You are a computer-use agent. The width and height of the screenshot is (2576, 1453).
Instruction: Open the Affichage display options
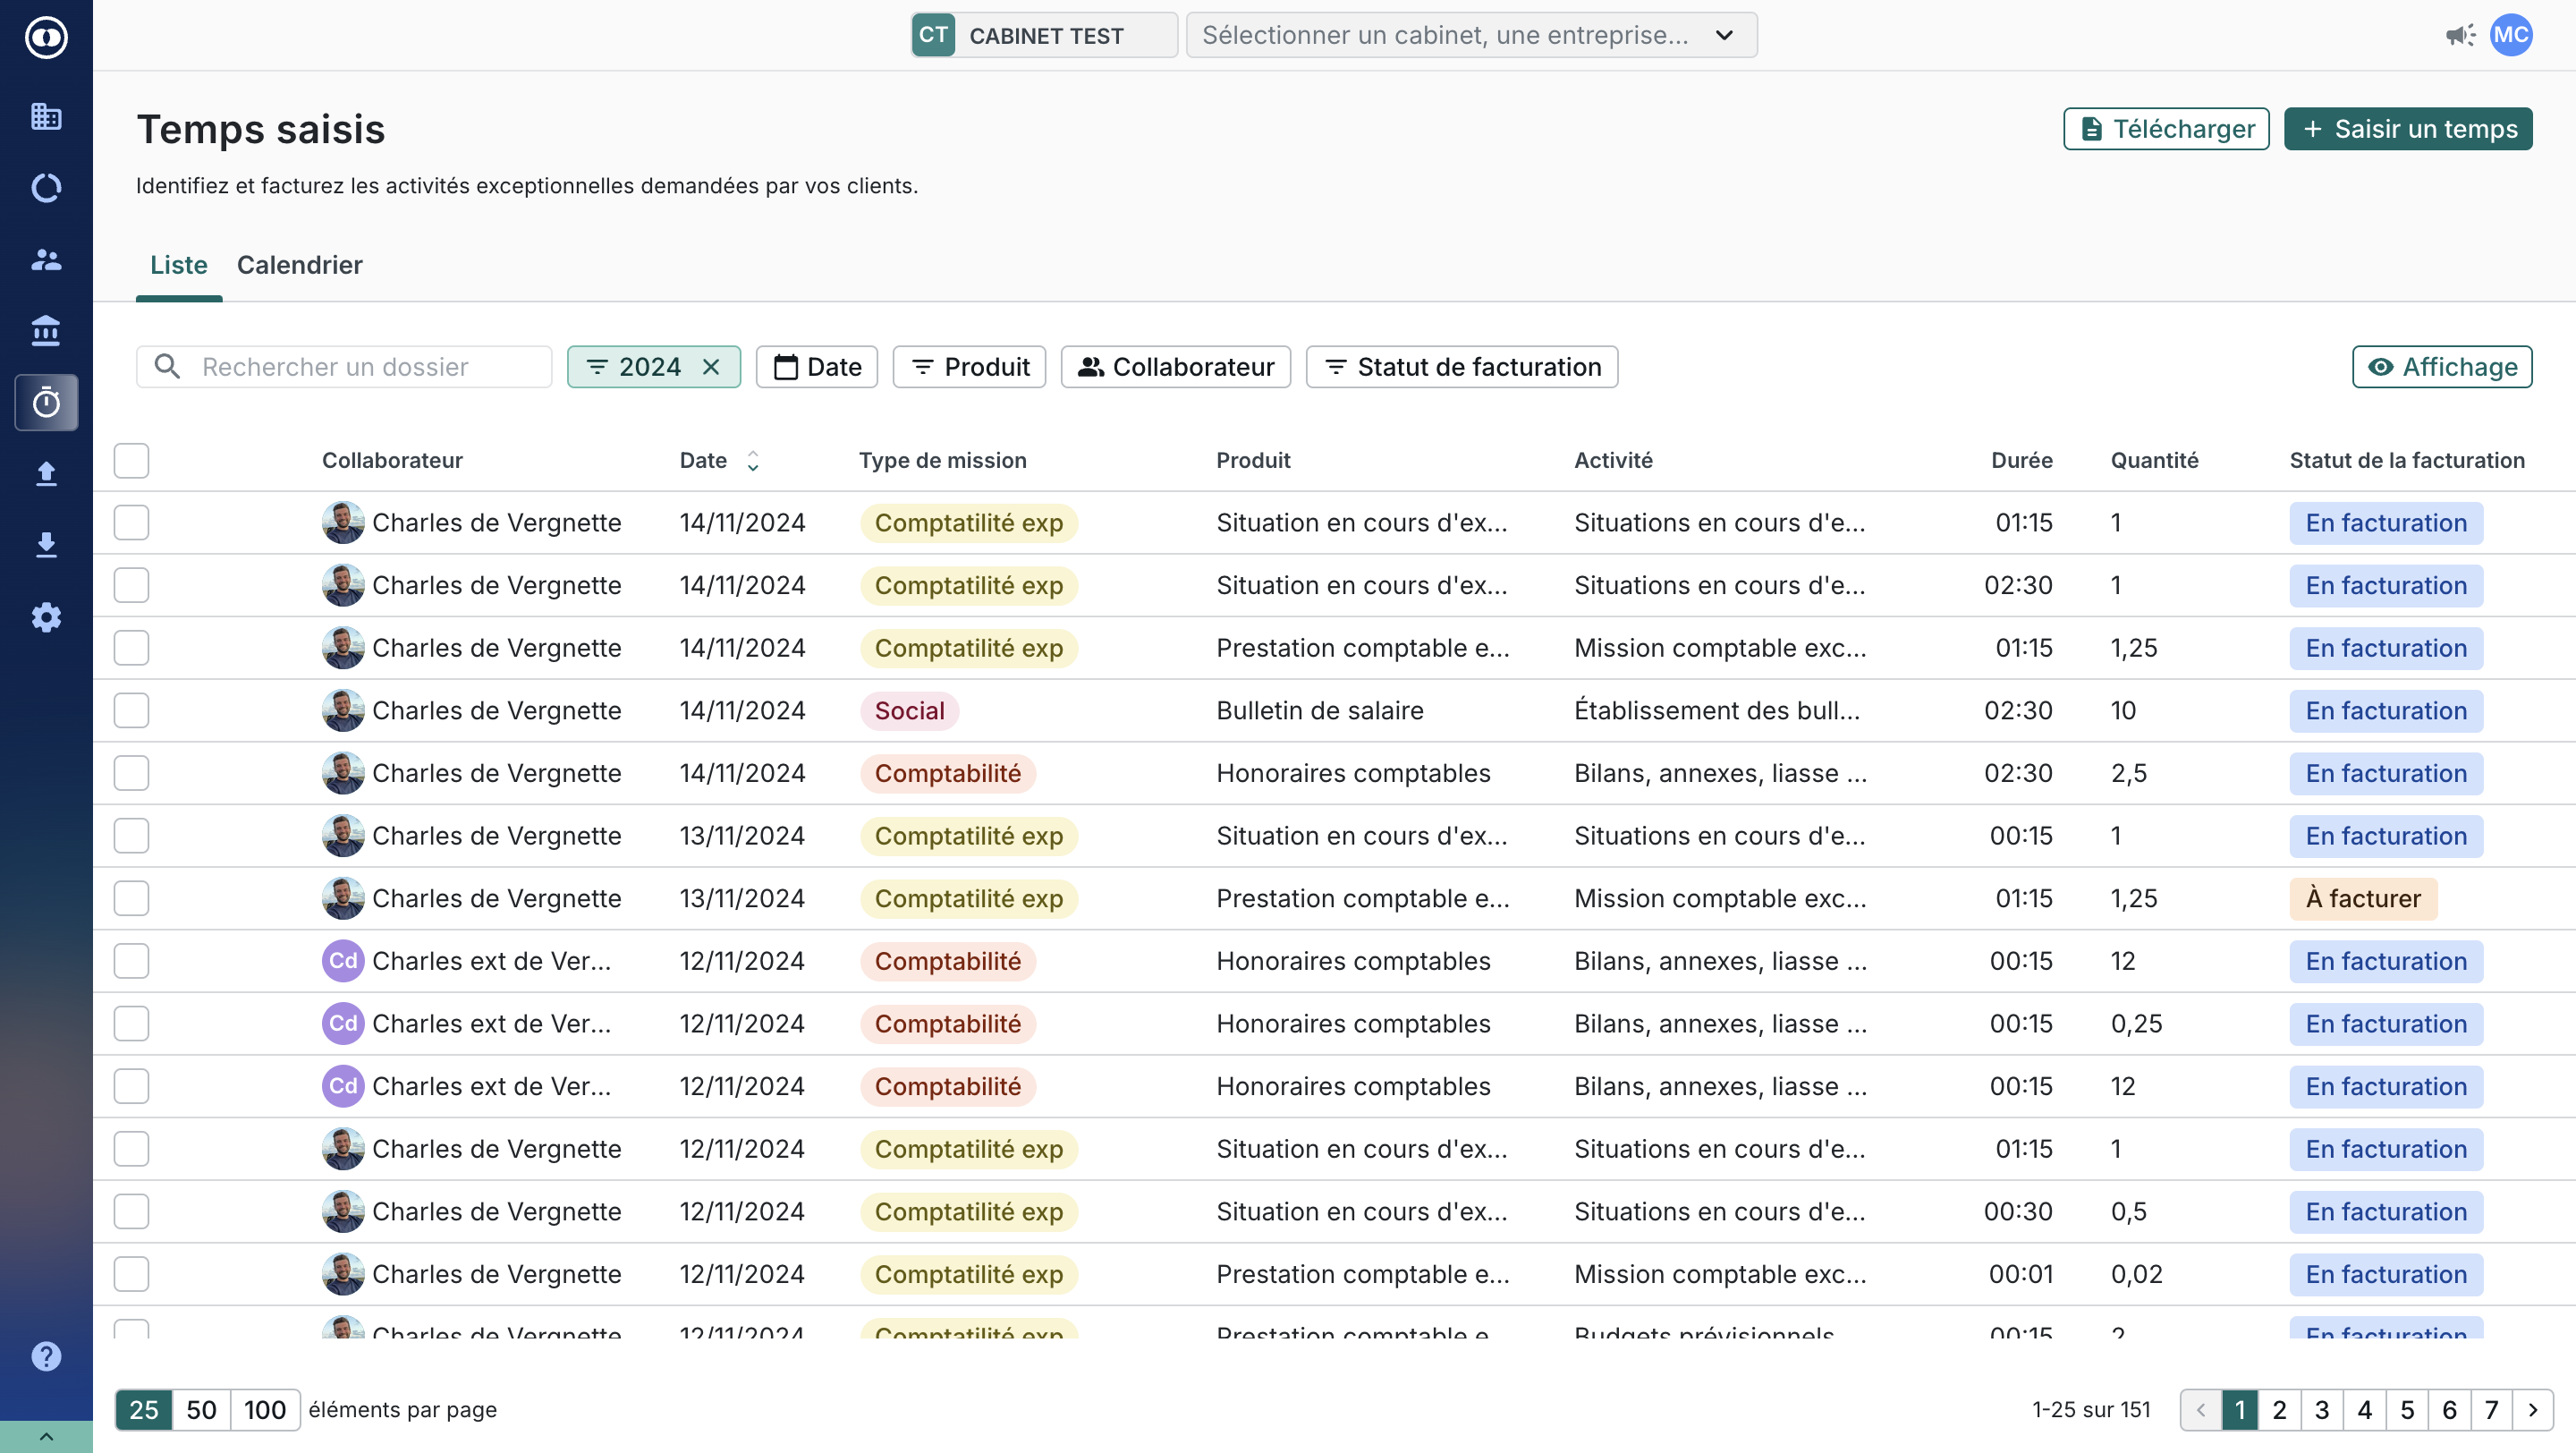point(2442,367)
